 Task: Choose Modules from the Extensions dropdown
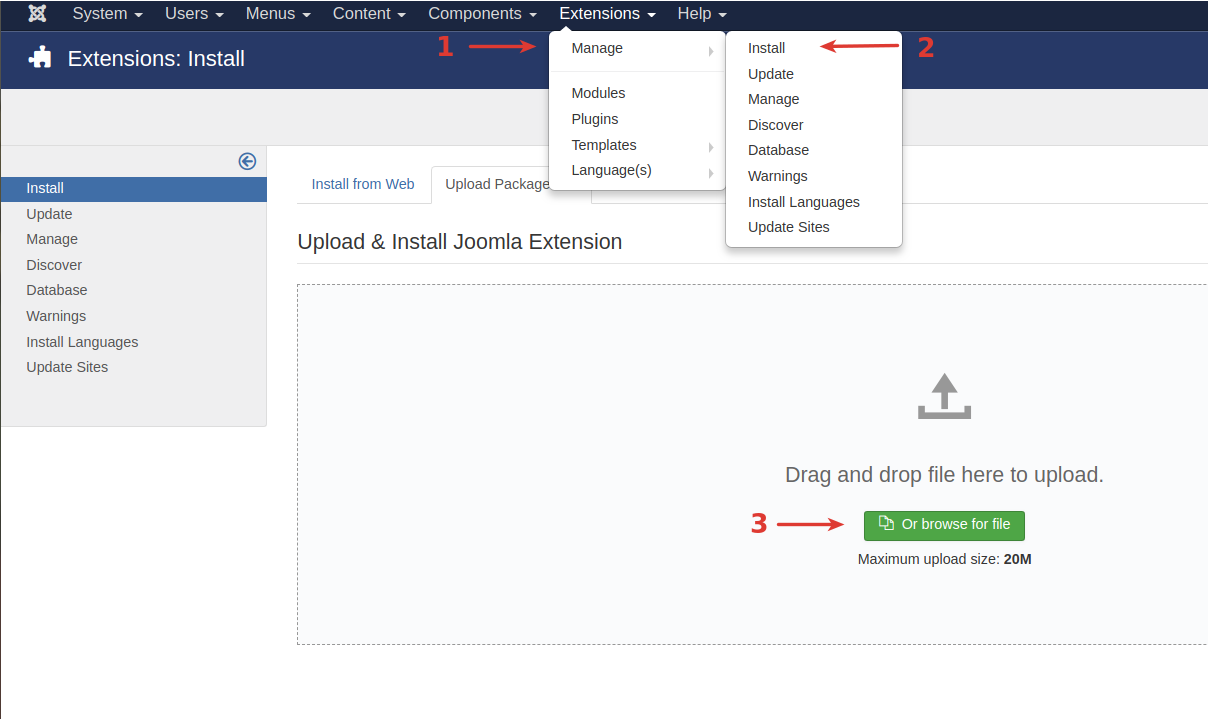point(637,93)
